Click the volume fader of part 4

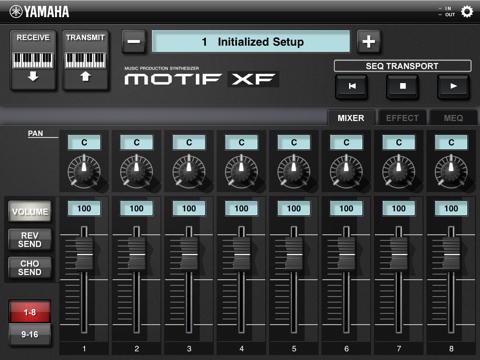point(241,254)
